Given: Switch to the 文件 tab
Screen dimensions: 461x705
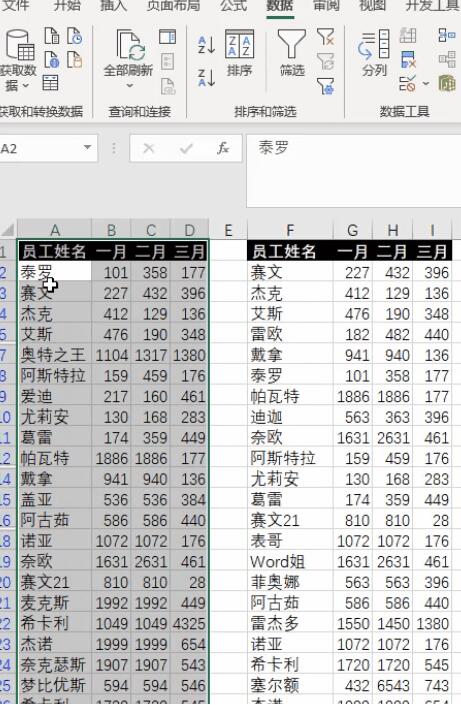Looking at the screenshot, I should [x=16, y=5].
